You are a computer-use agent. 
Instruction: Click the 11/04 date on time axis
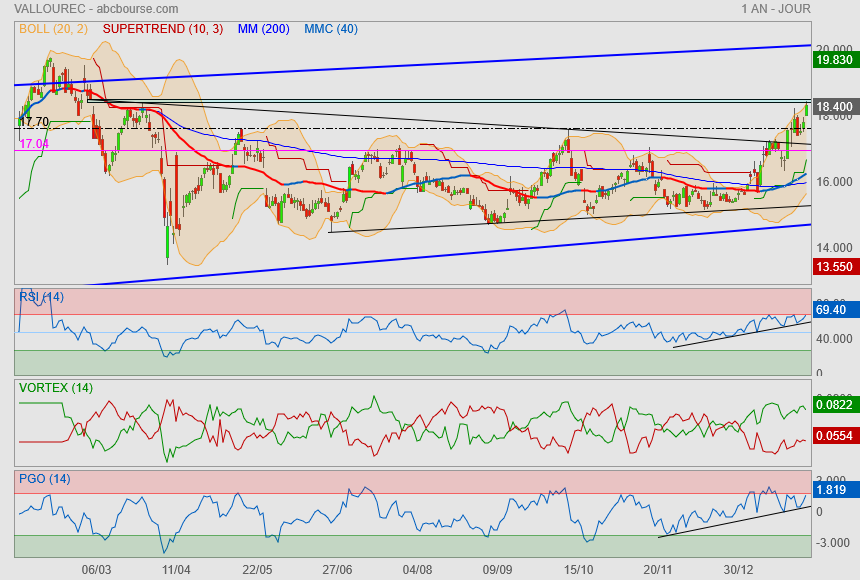click(177, 569)
